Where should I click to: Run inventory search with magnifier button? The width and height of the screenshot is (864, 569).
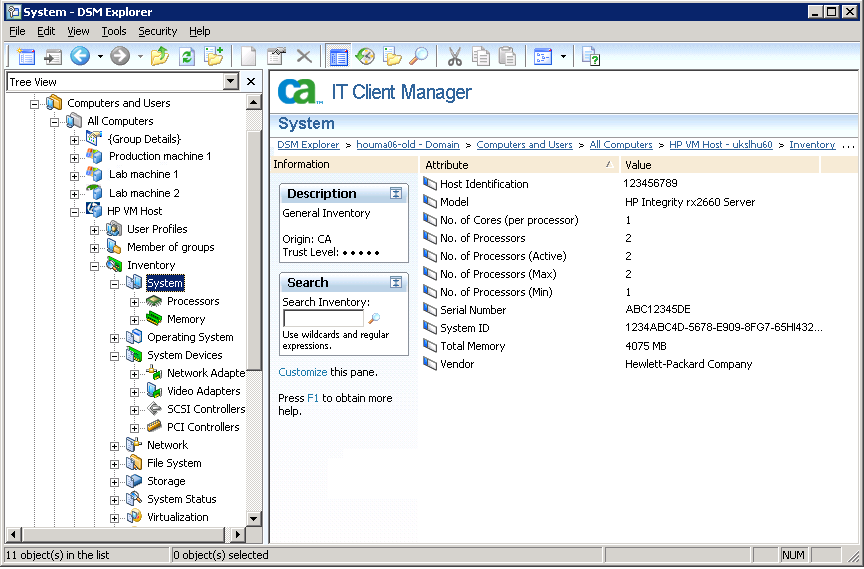point(374,319)
